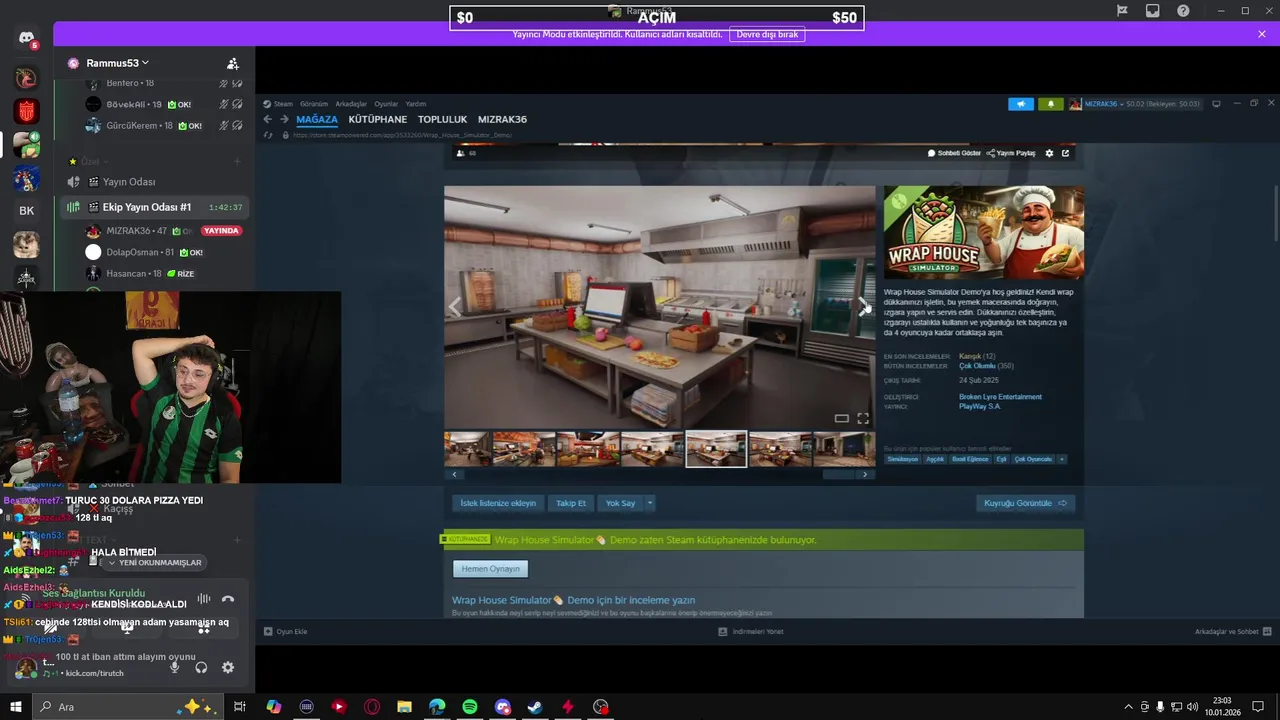Open File Explorer from taskbar
This screenshot has width=1280, height=720.
pos(404,707)
